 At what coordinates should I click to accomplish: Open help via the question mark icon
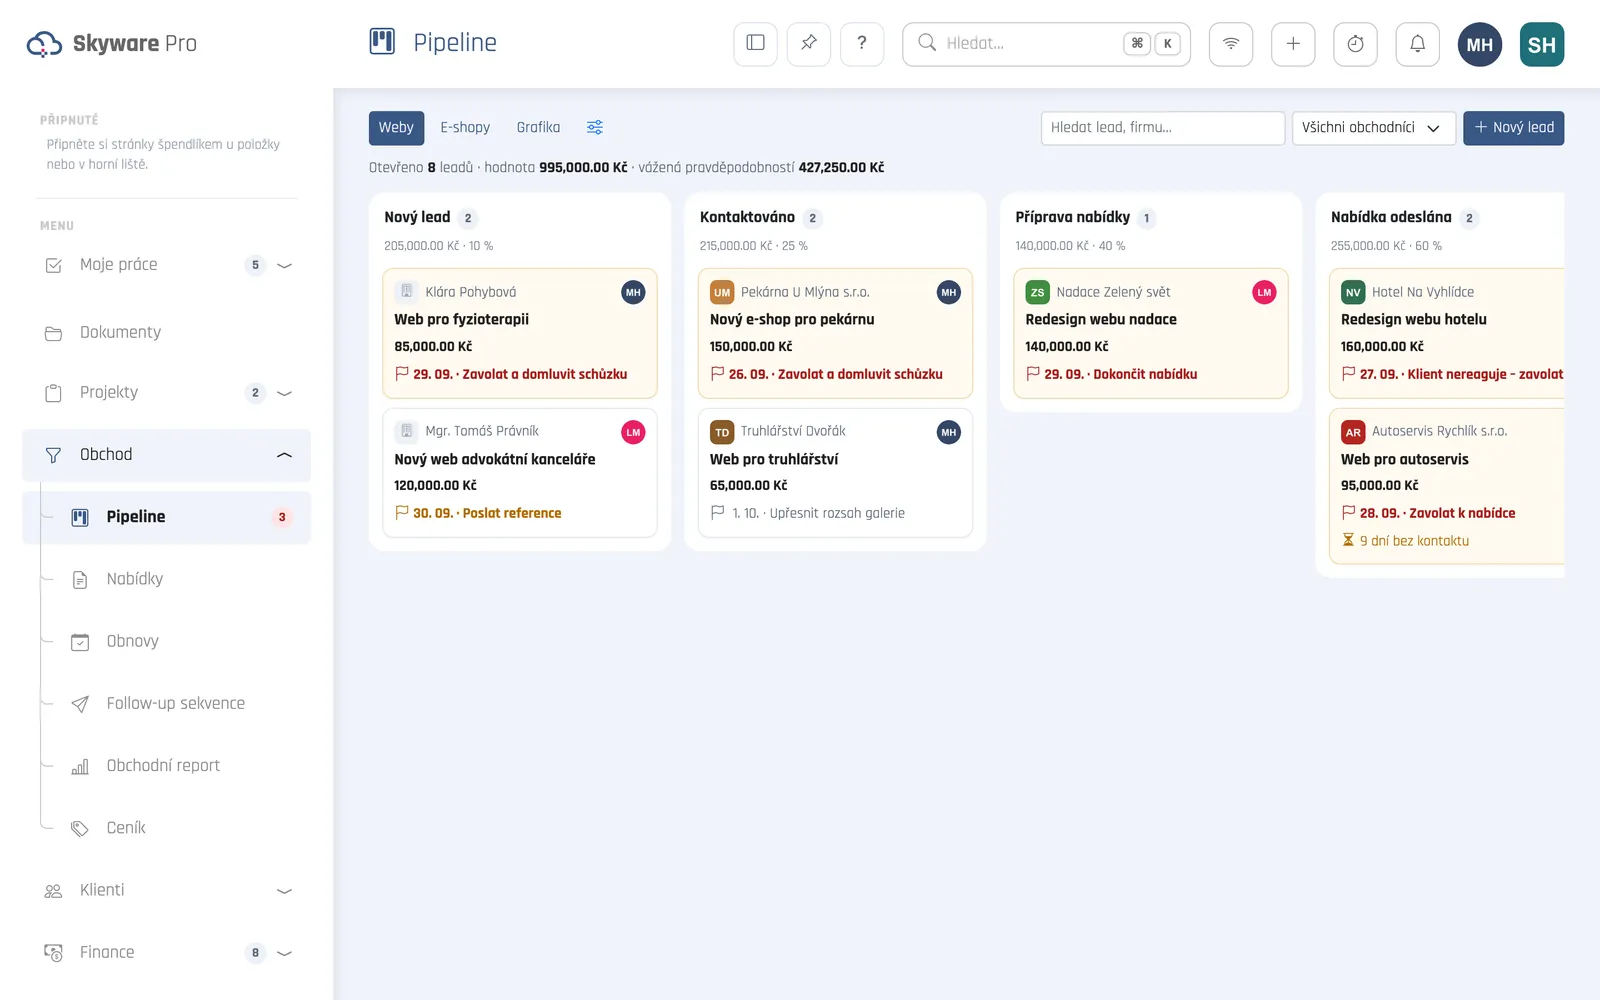[x=861, y=44]
